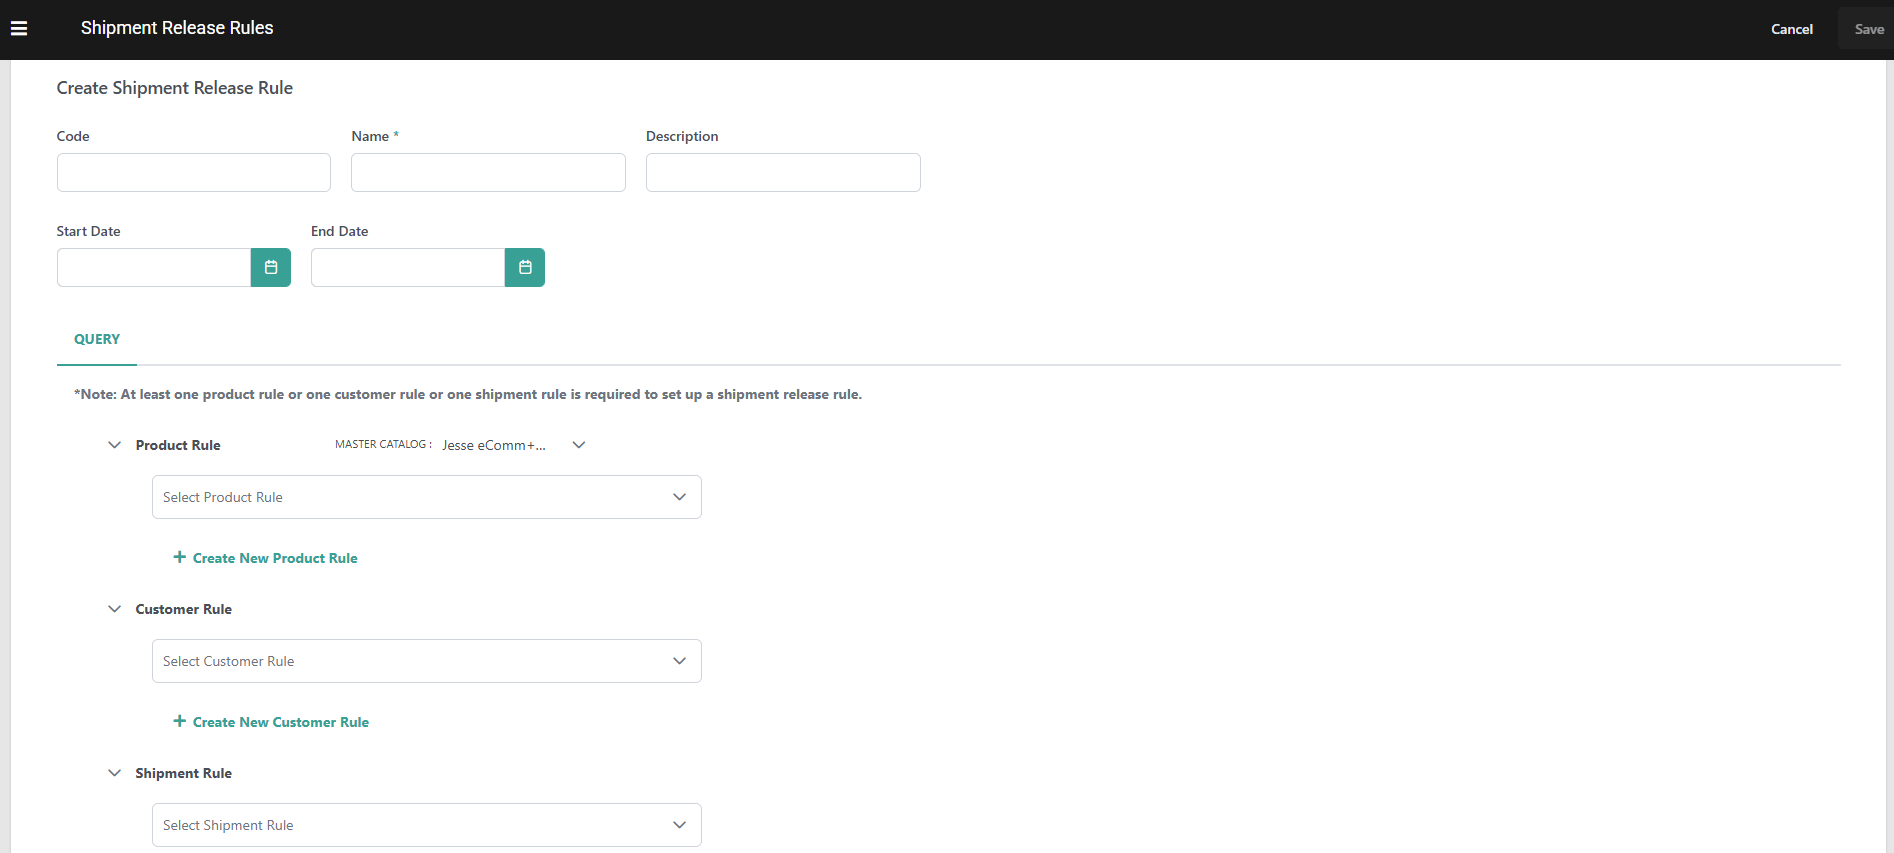Collapse the Product Rule section
The width and height of the screenshot is (1894, 853).
[115, 445]
